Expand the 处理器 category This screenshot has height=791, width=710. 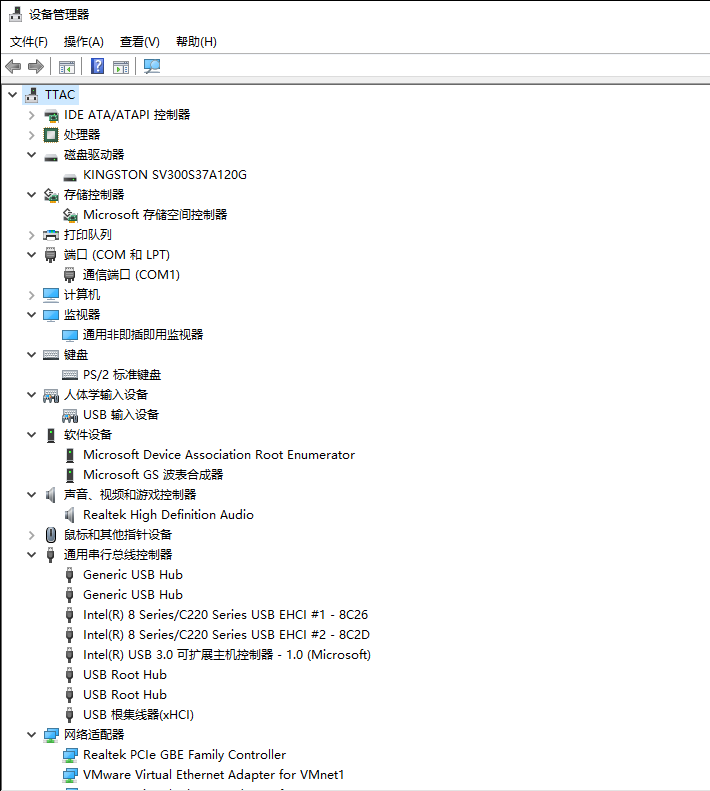tap(32, 135)
